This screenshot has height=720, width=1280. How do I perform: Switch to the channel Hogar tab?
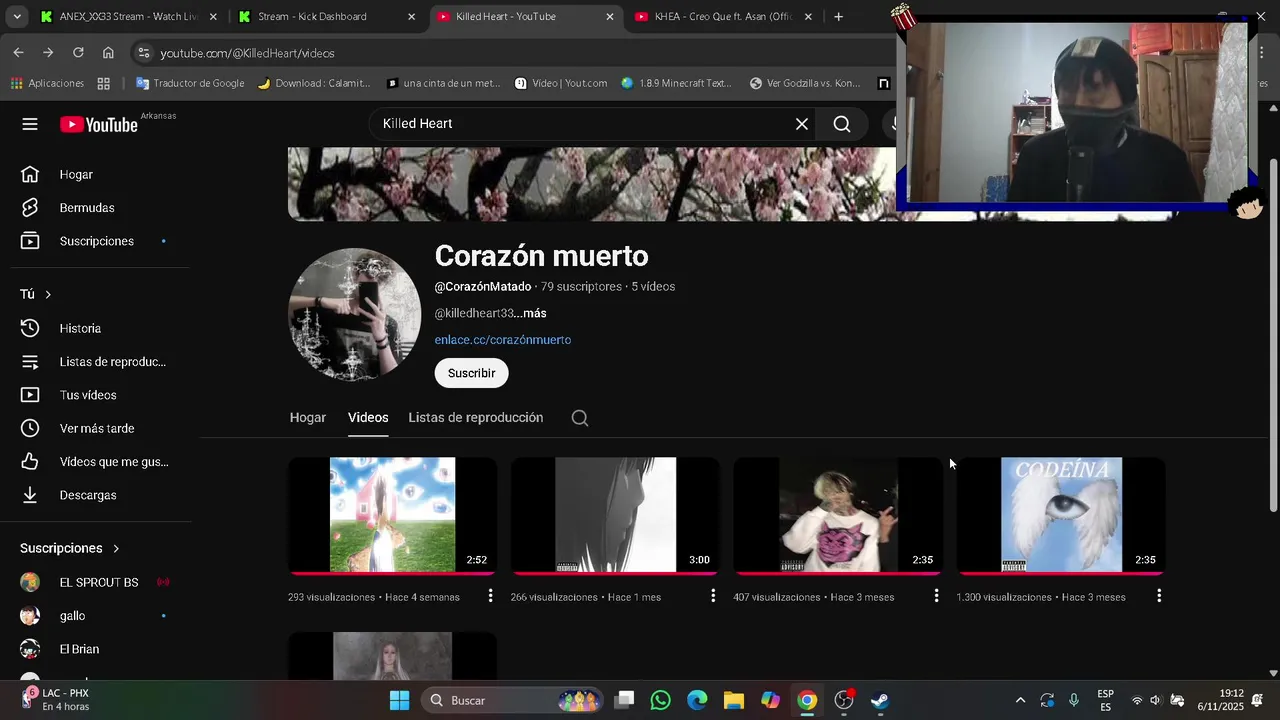click(x=308, y=417)
